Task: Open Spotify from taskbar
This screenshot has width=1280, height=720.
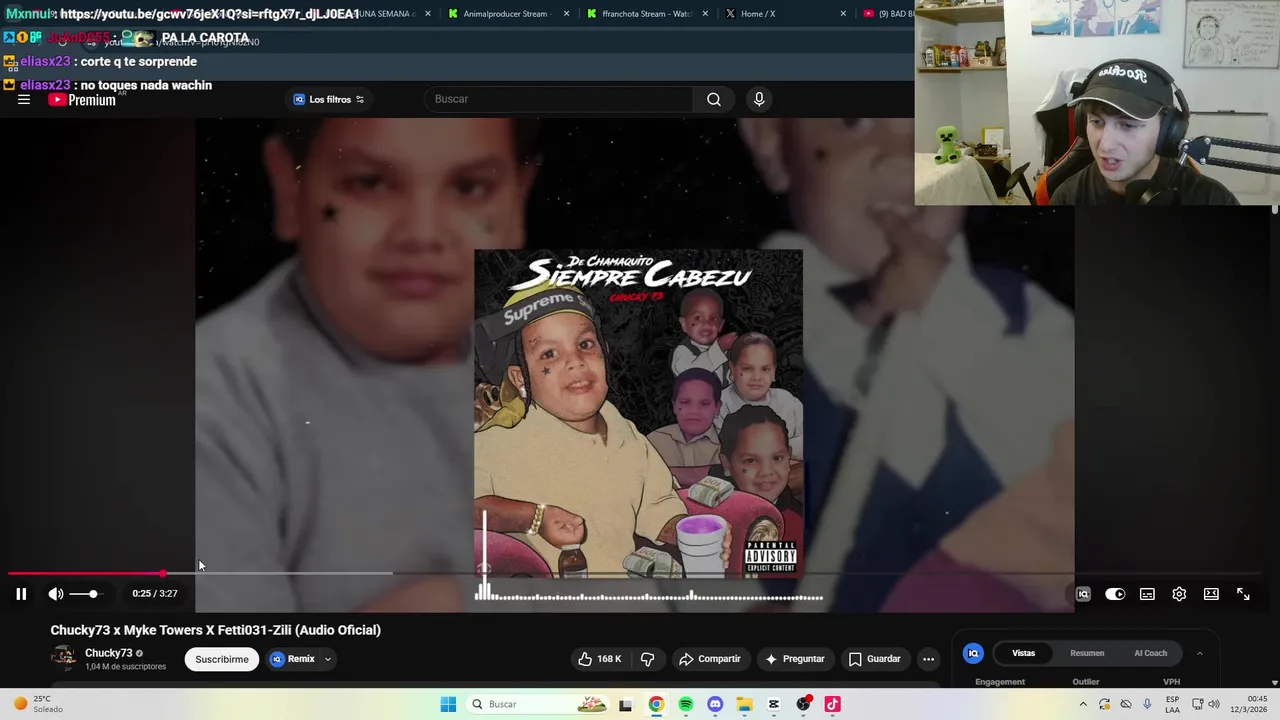Action: 685,704
